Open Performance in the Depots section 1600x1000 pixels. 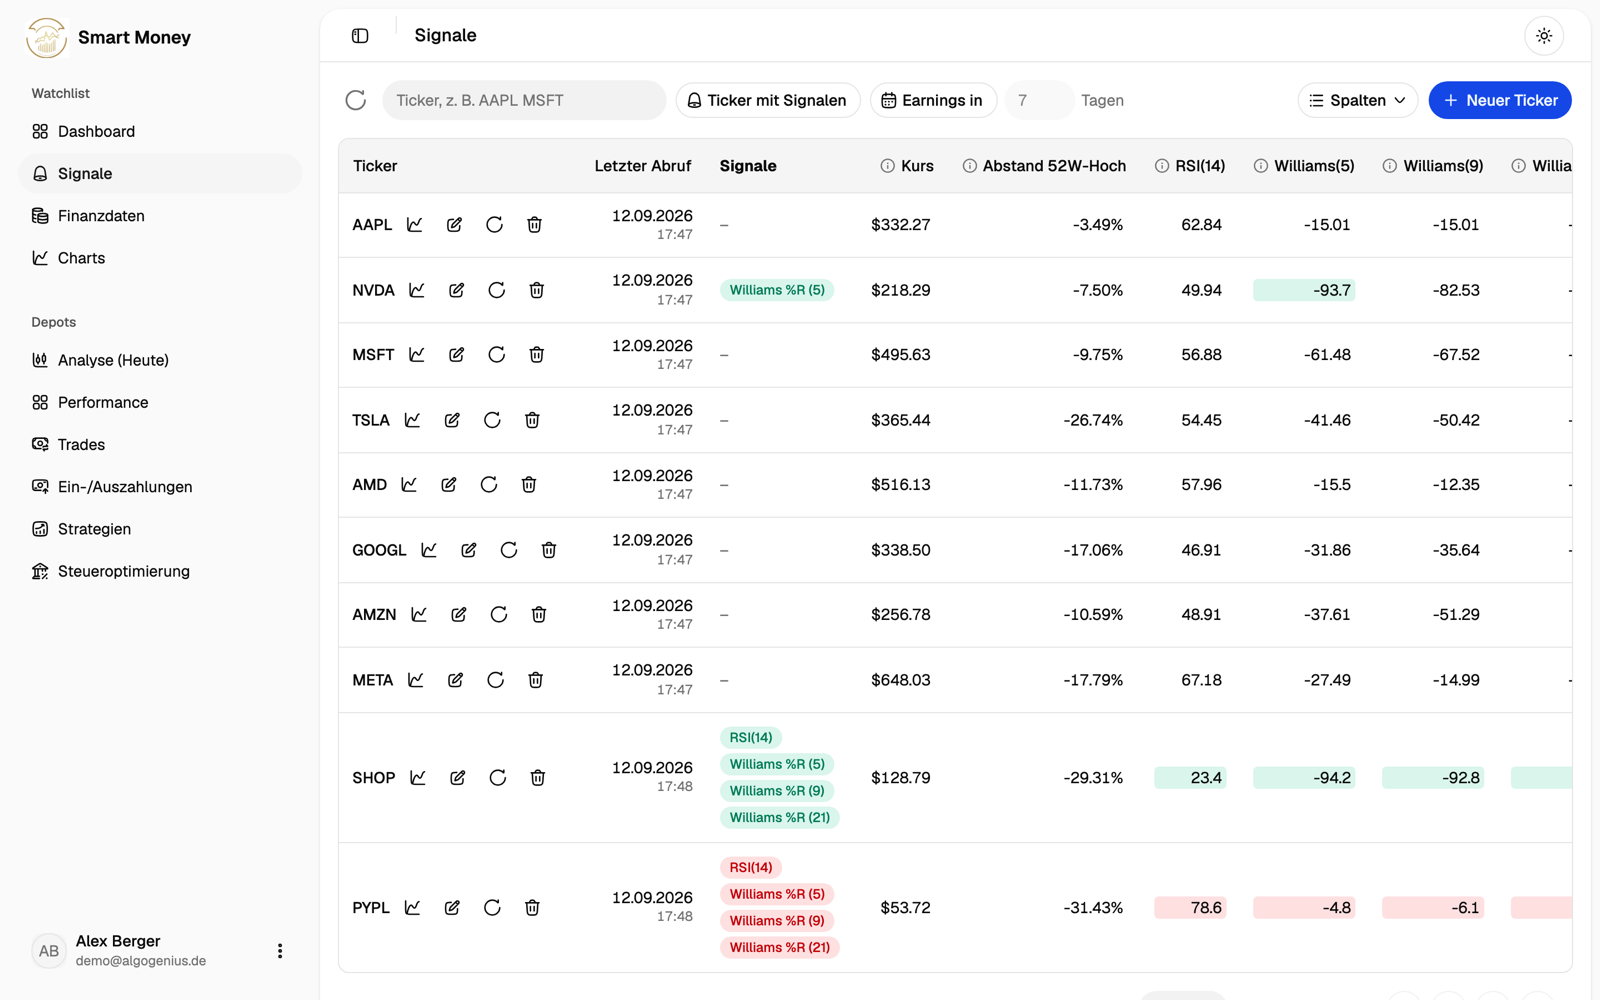click(x=160, y=402)
